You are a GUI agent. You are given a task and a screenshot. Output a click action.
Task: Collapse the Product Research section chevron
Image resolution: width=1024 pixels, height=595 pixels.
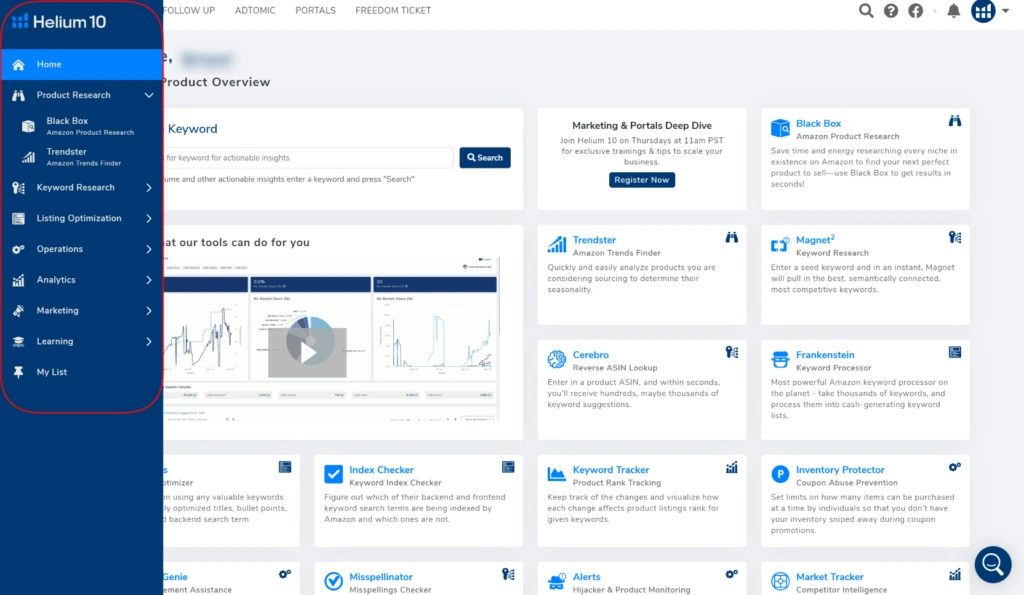pyautogui.click(x=149, y=95)
